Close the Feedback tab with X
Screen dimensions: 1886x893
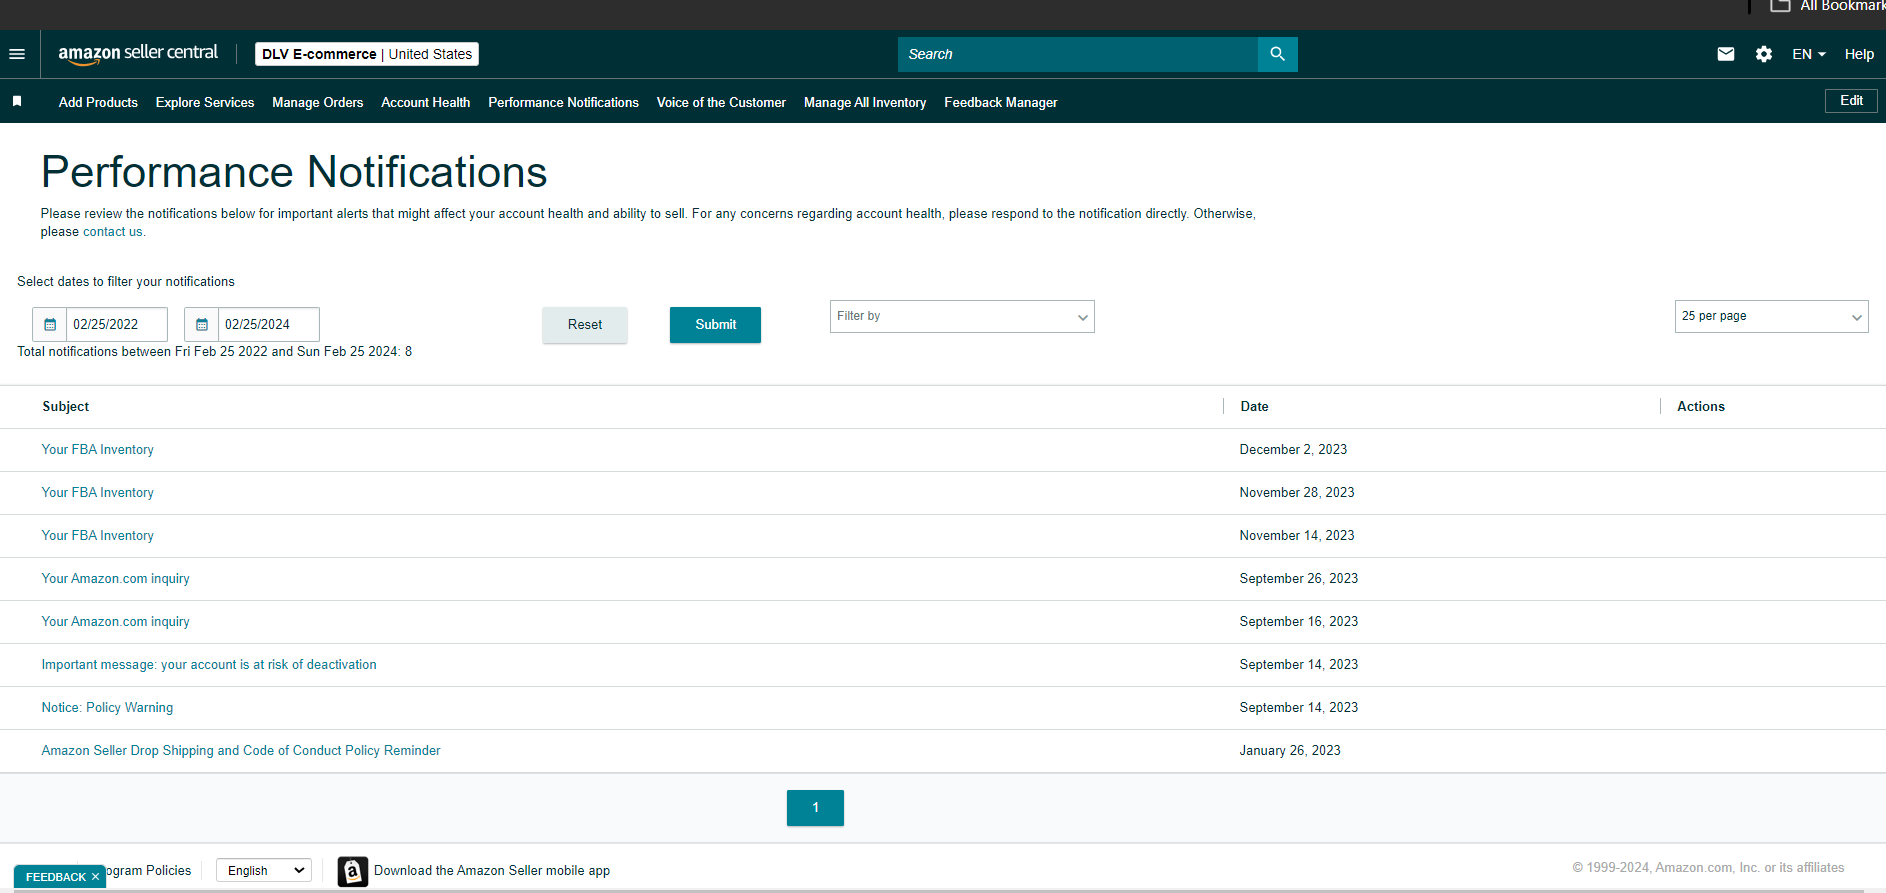pos(95,877)
